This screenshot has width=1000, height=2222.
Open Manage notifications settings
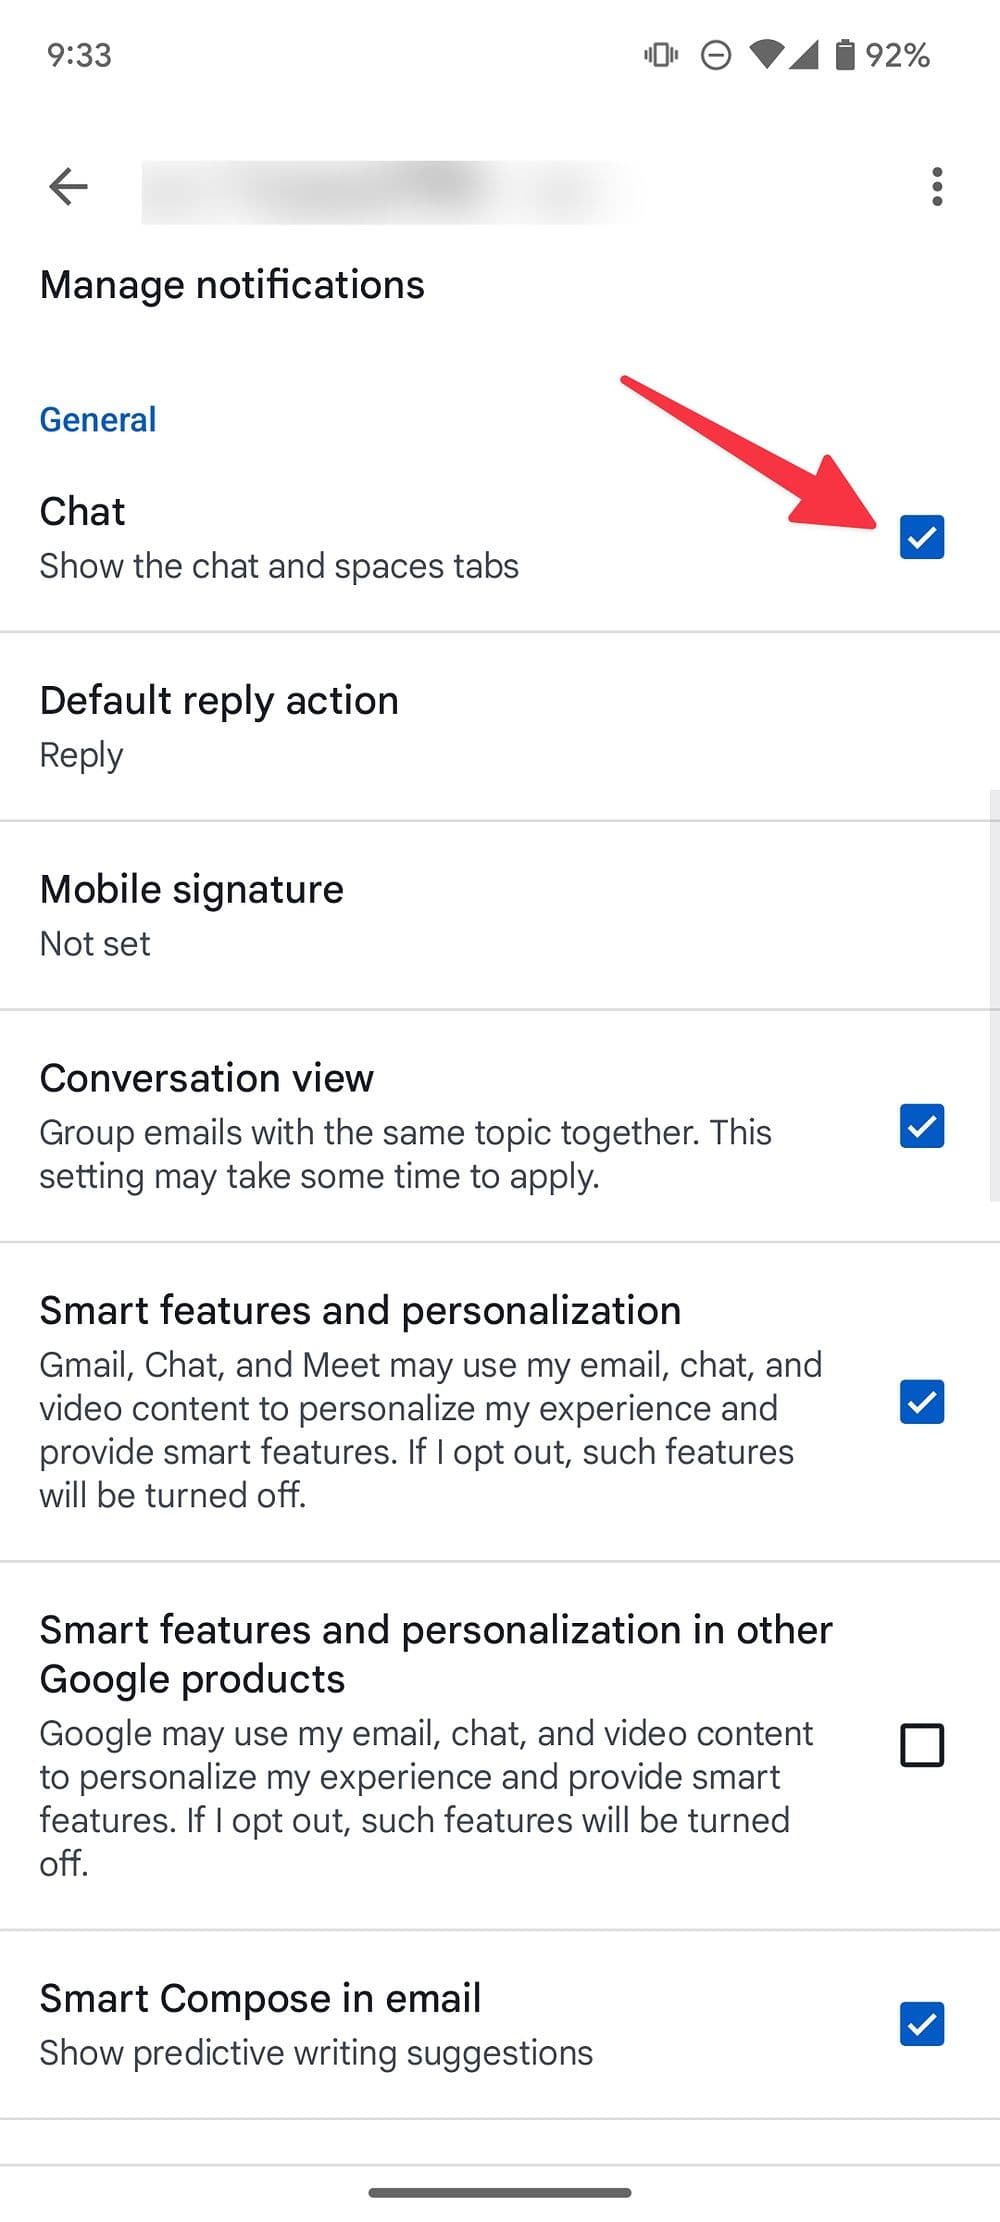click(232, 285)
